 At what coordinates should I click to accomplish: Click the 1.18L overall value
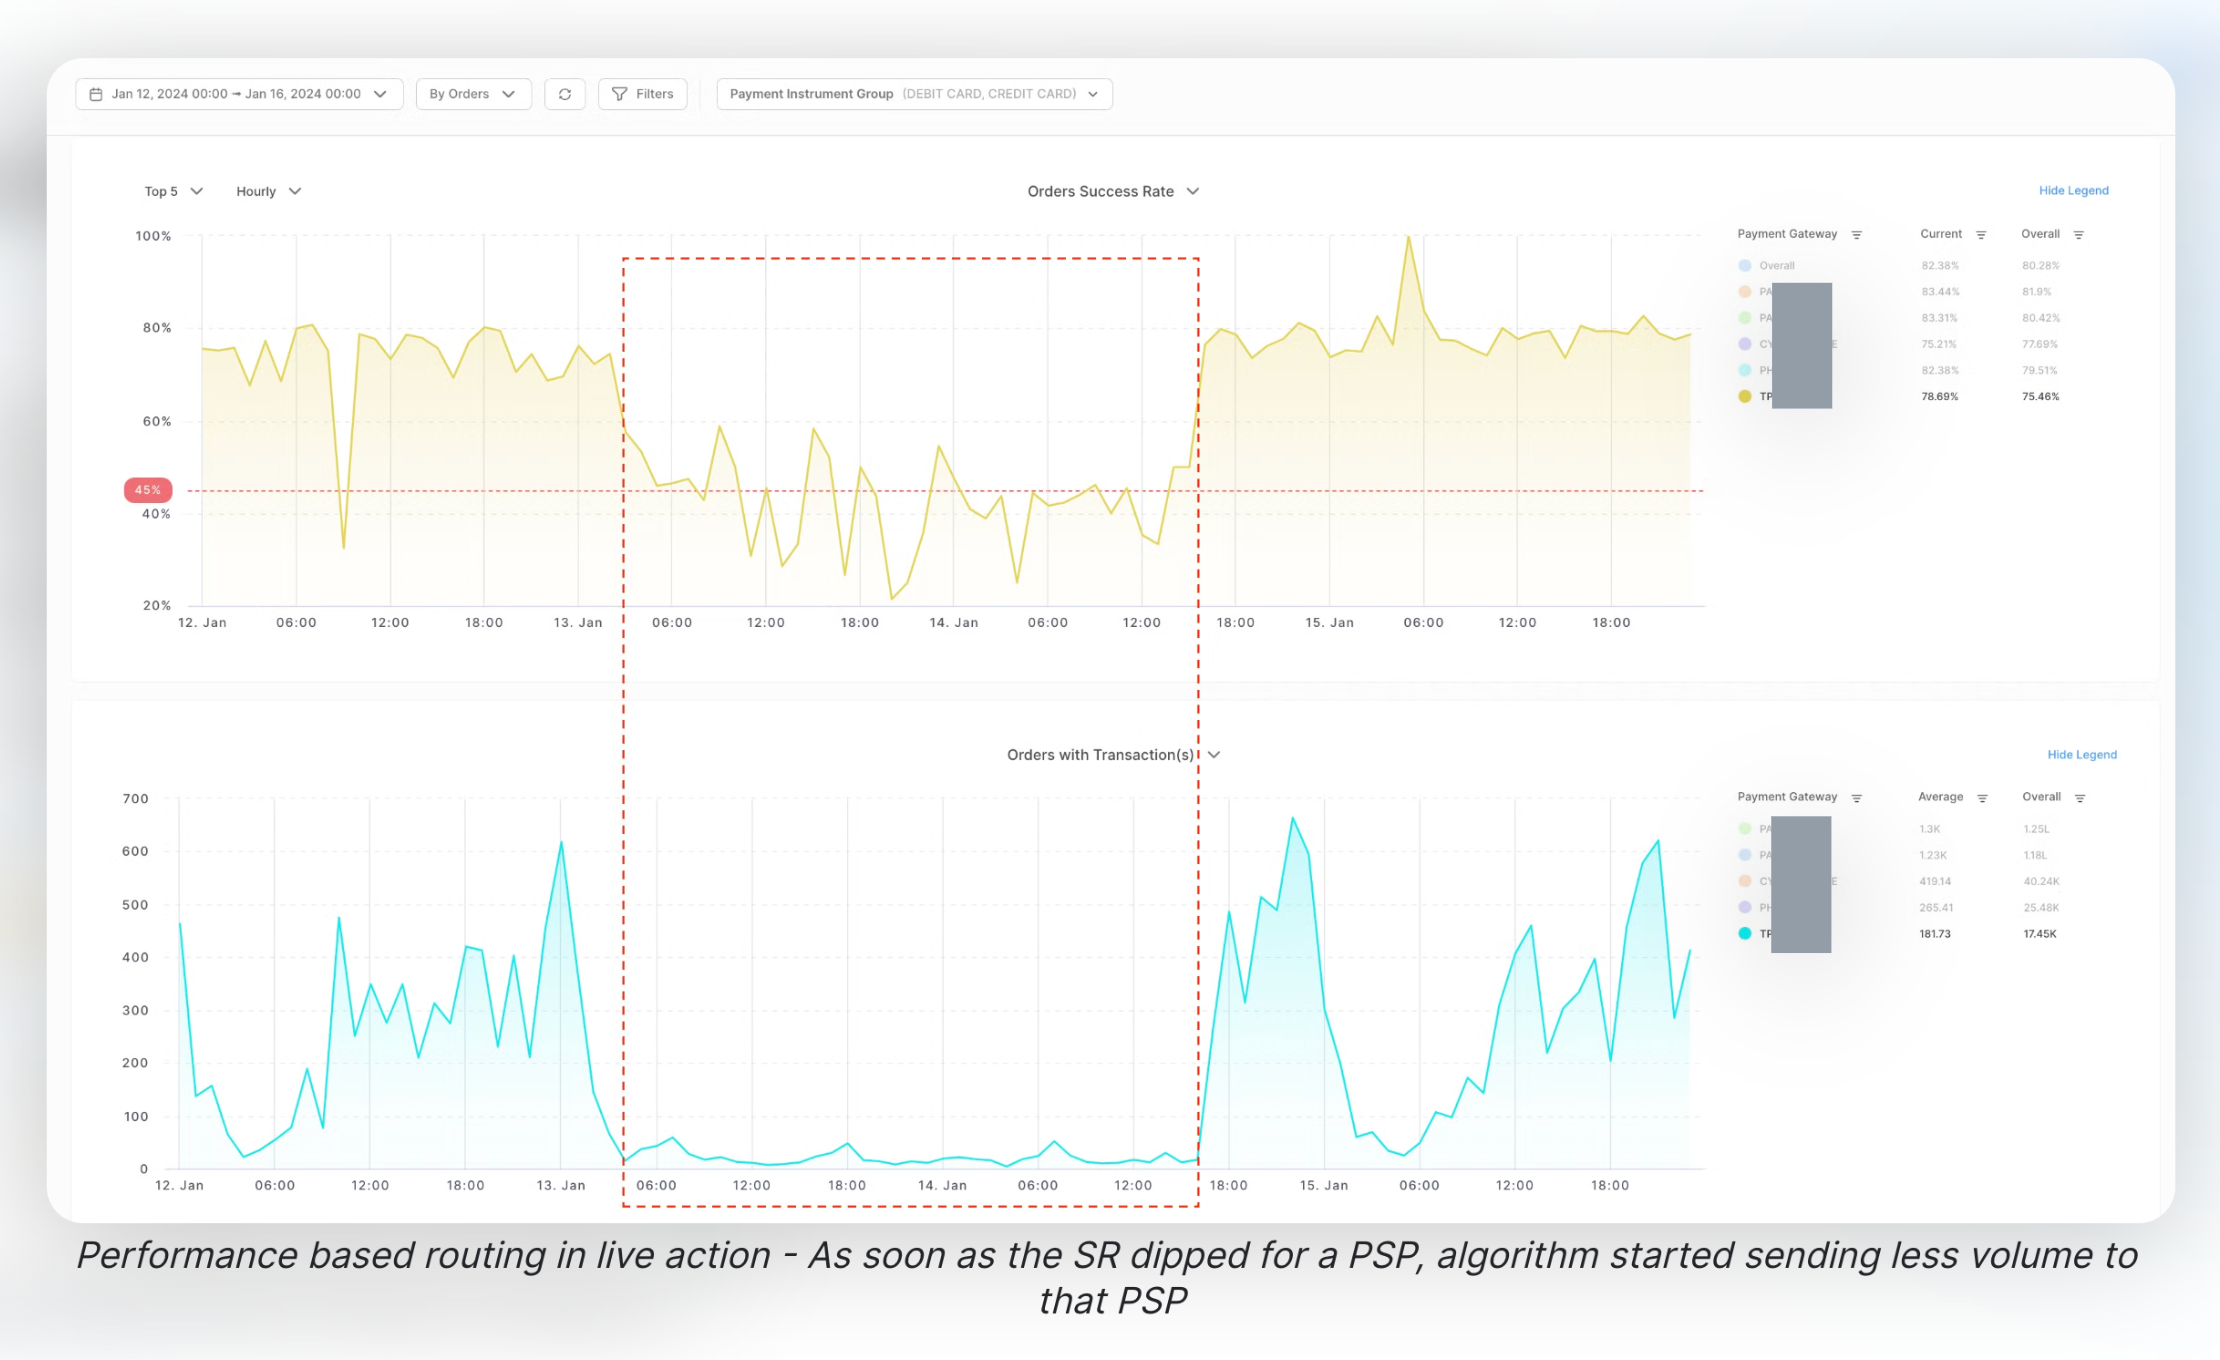point(2035,855)
